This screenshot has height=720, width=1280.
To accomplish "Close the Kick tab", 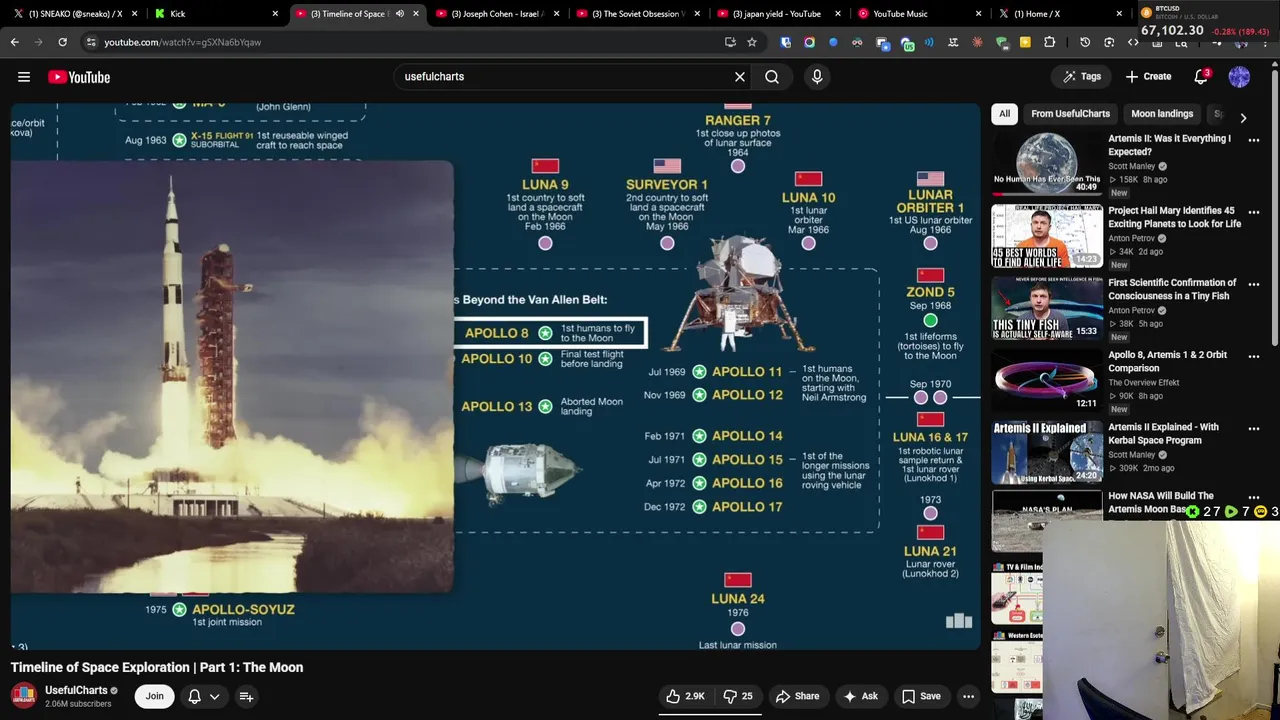I will coord(275,14).
